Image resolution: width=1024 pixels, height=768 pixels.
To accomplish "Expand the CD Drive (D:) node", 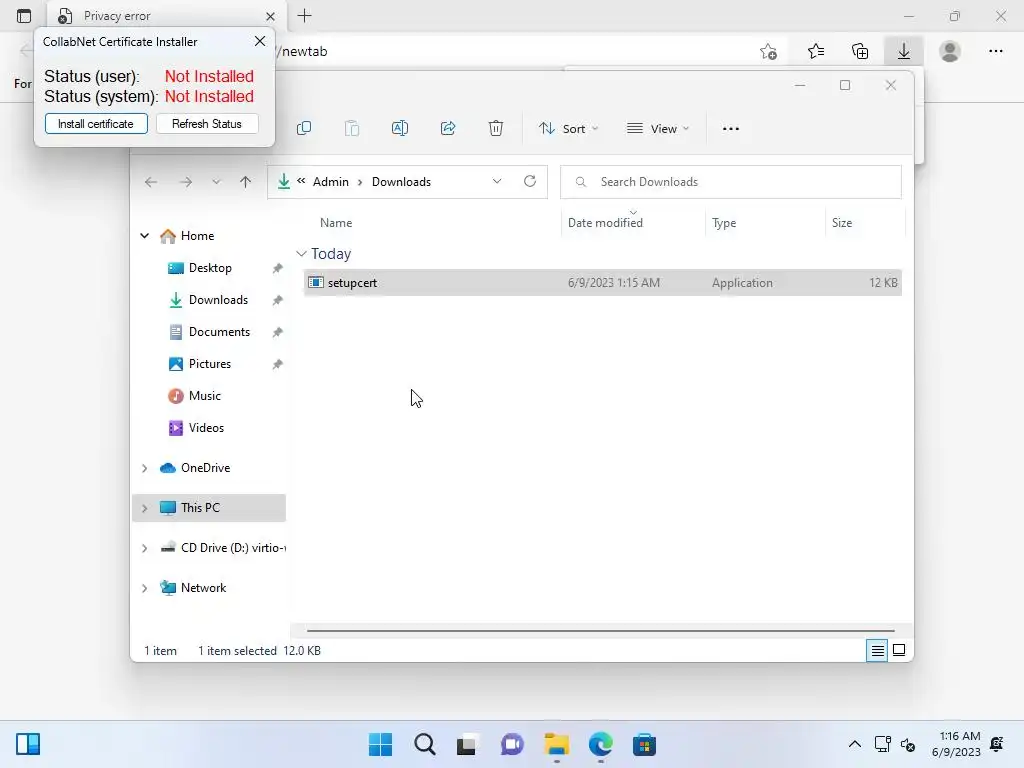I will pyautogui.click(x=144, y=548).
